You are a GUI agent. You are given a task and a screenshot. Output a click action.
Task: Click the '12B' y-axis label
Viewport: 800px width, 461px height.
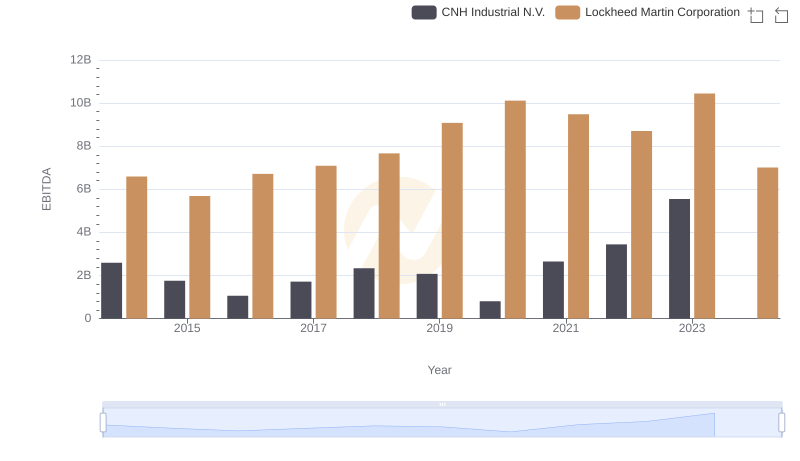(81, 60)
